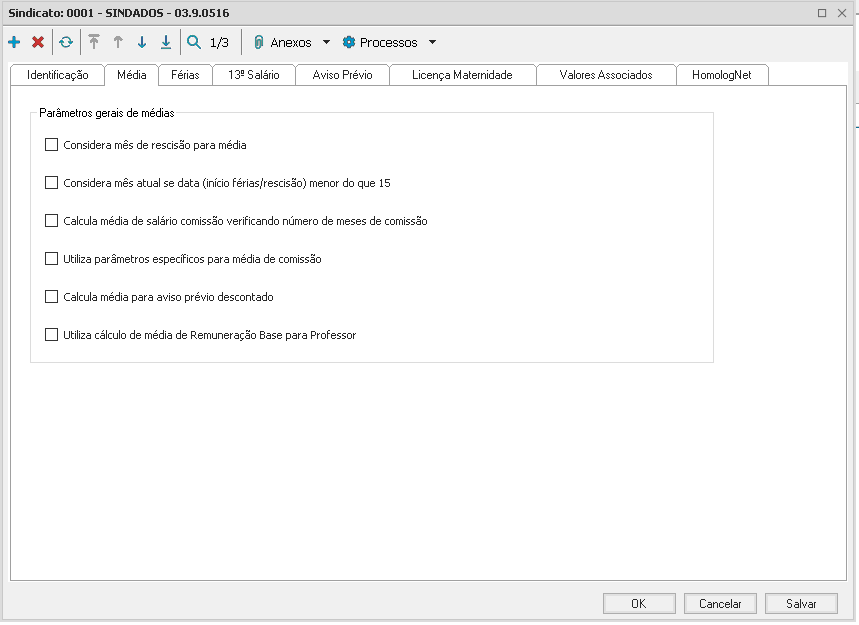Image resolution: width=859 pixels, height=625 pixels.
Task: Go to next record down arrow
Action: [x=142, y=42]
